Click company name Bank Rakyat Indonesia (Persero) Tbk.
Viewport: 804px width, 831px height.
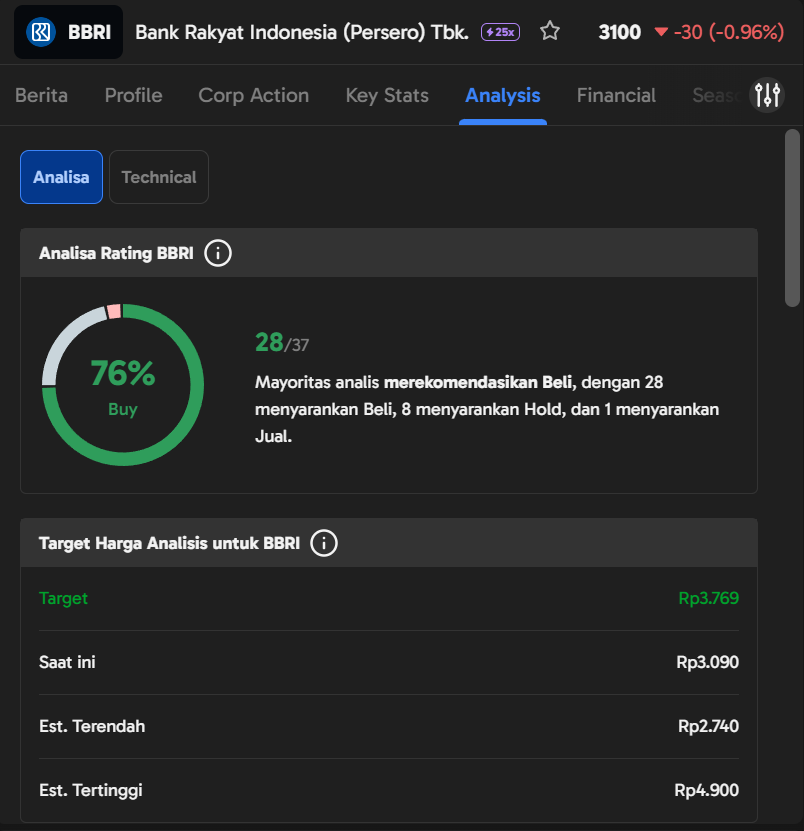point(302,32)
